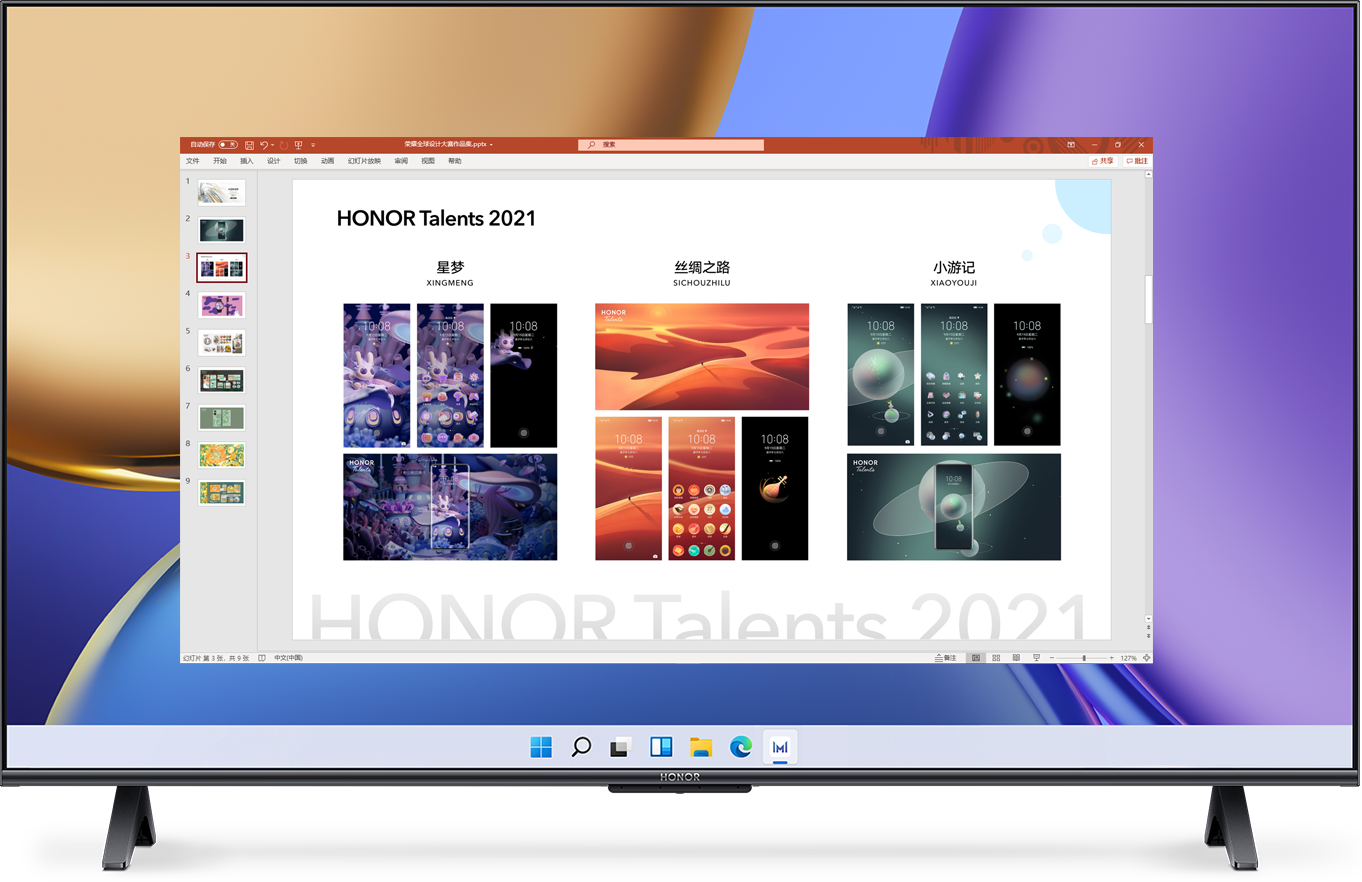
Task: Click the XIAOYOUJI subtitle text
Action: point(954,283)
